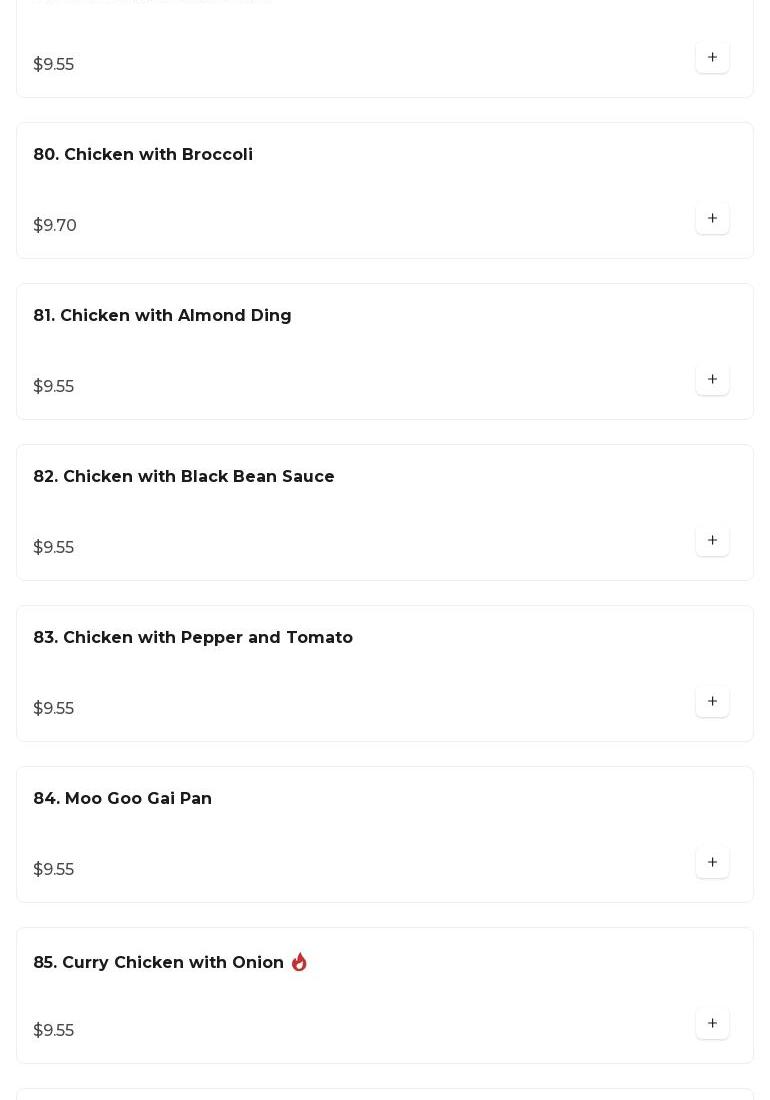Image resolution: width=770 pixels, height=1100 pixels.
Task: View 83. Chicken with Pepper and Tomato
Action: point(193,638)
